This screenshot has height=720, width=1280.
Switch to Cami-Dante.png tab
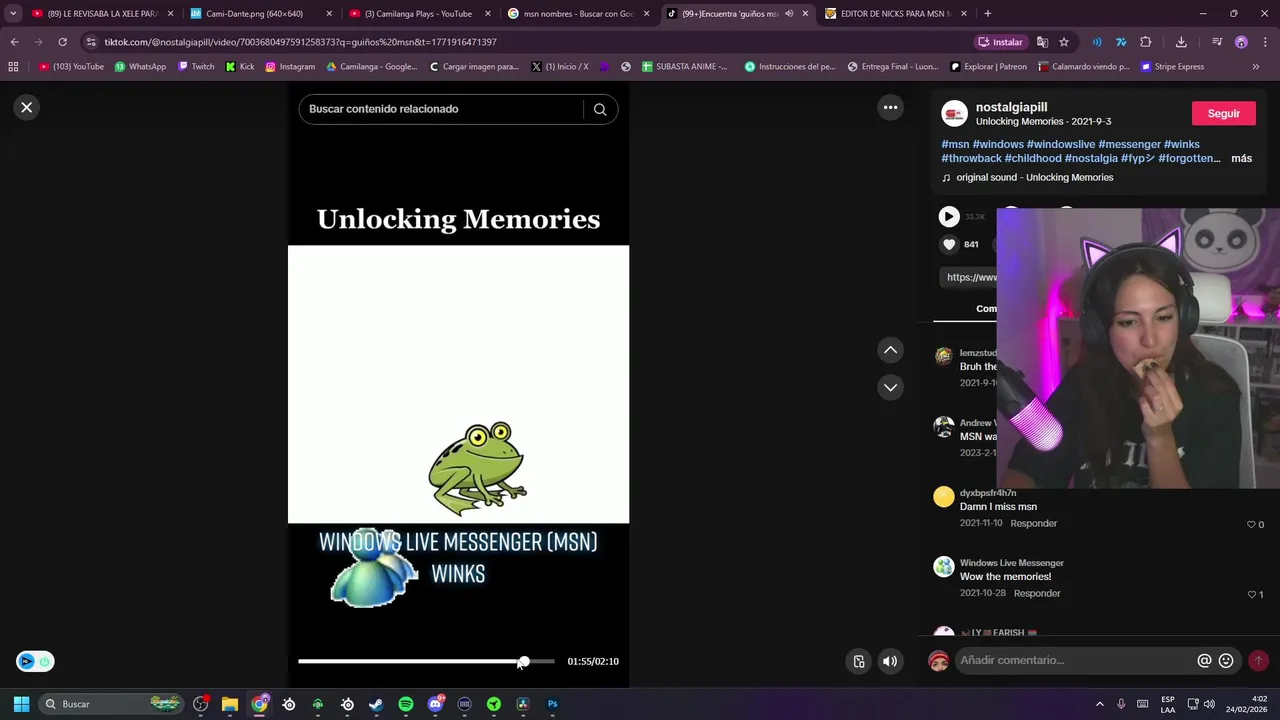[x=260, y=14]
